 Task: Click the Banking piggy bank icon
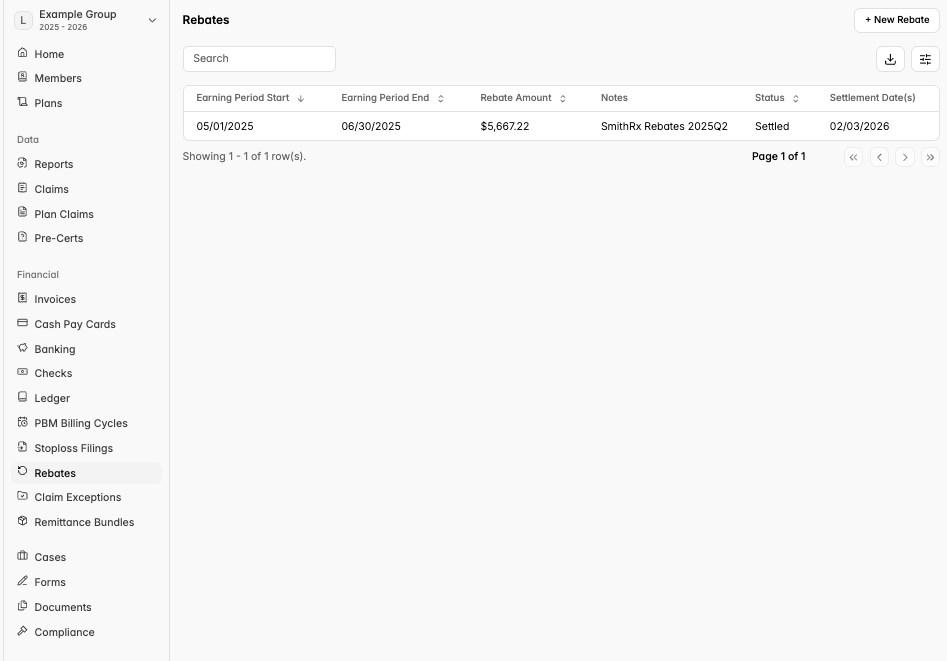coord(22,347)
